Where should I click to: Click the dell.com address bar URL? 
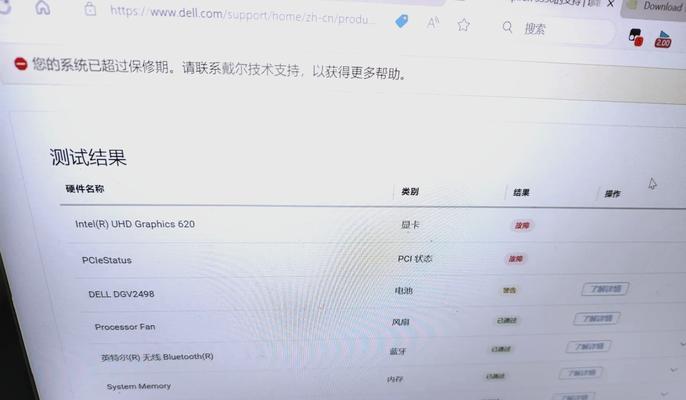point(242,16)
